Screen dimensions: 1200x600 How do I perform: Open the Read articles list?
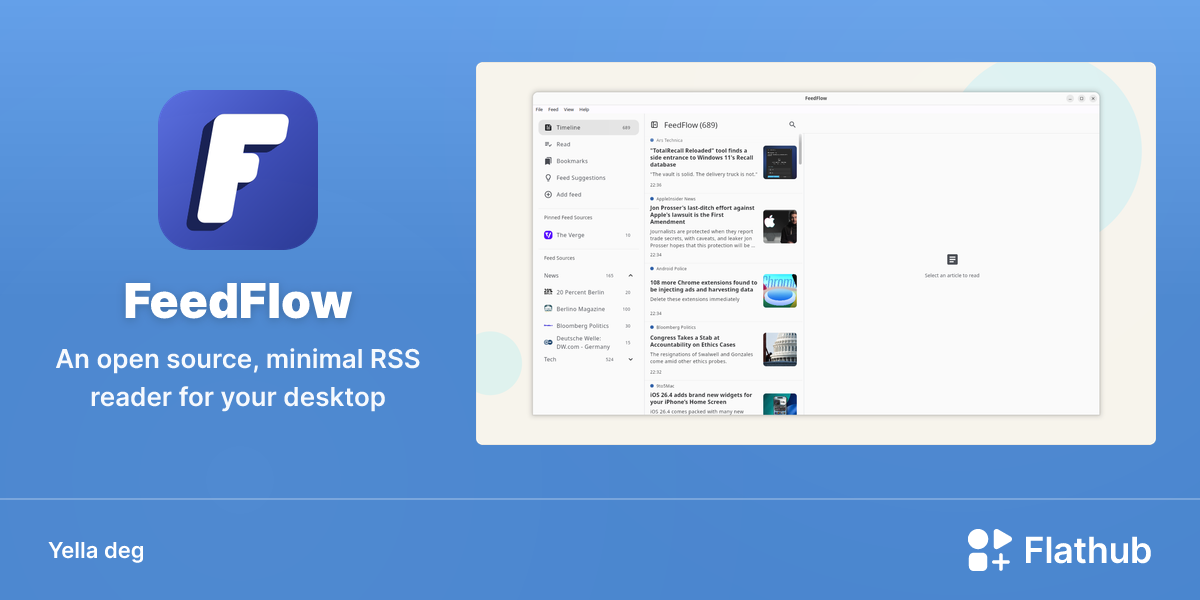pyautogui.click(x=588, y=144)
